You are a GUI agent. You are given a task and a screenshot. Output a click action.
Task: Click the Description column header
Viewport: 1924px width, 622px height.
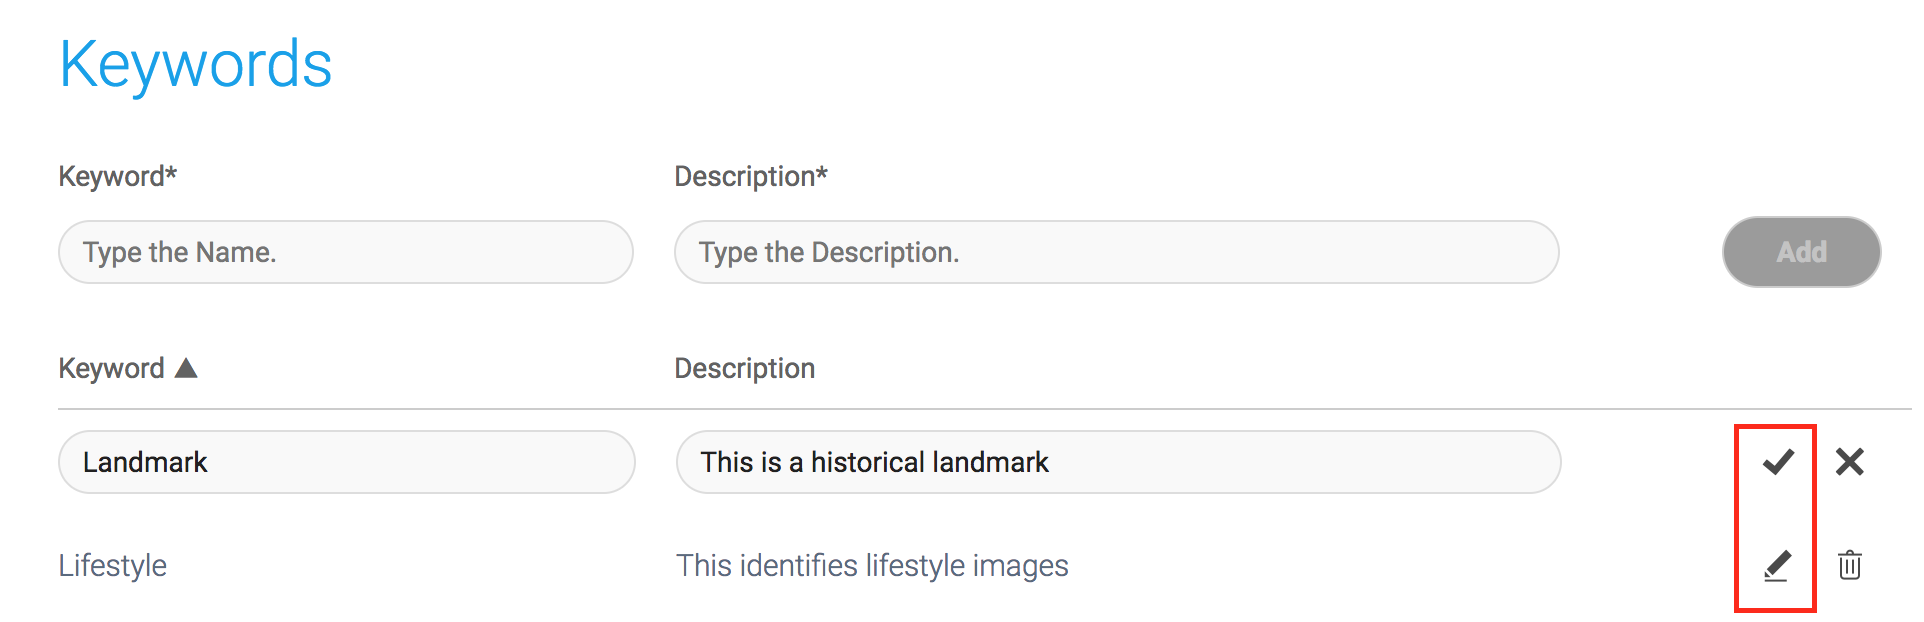[744, 367]
